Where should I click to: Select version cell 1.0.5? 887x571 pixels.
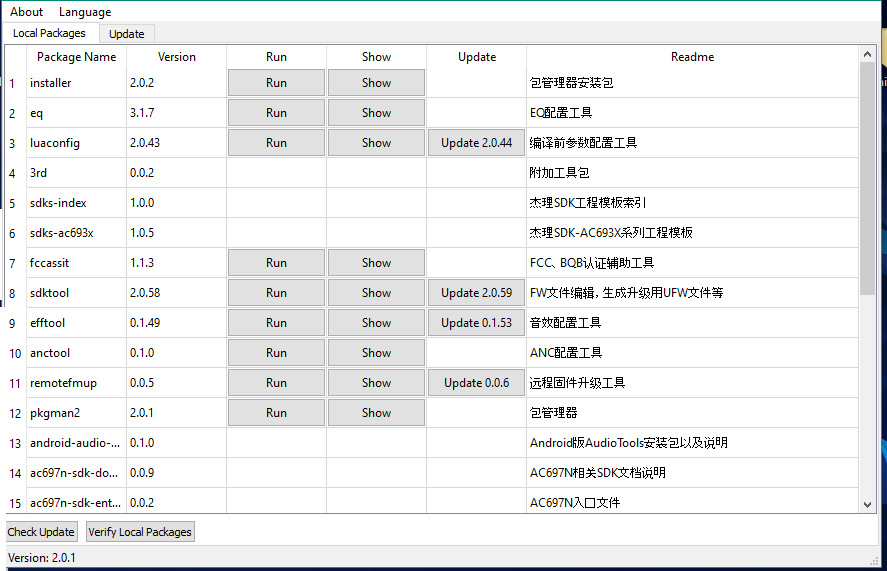[x=176, y=233]
